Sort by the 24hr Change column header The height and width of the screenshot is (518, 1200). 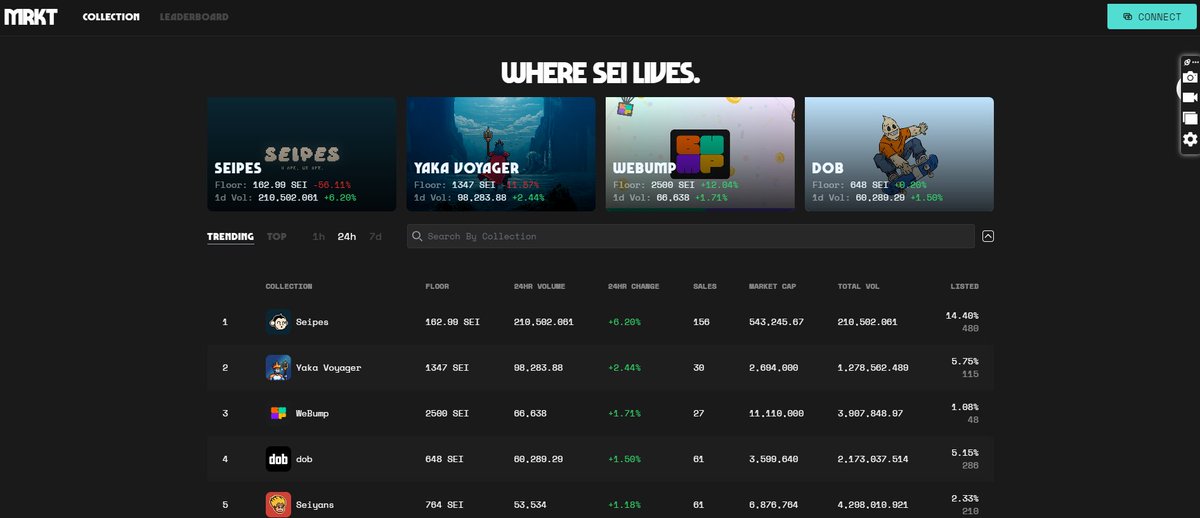[x=634, y=287]
